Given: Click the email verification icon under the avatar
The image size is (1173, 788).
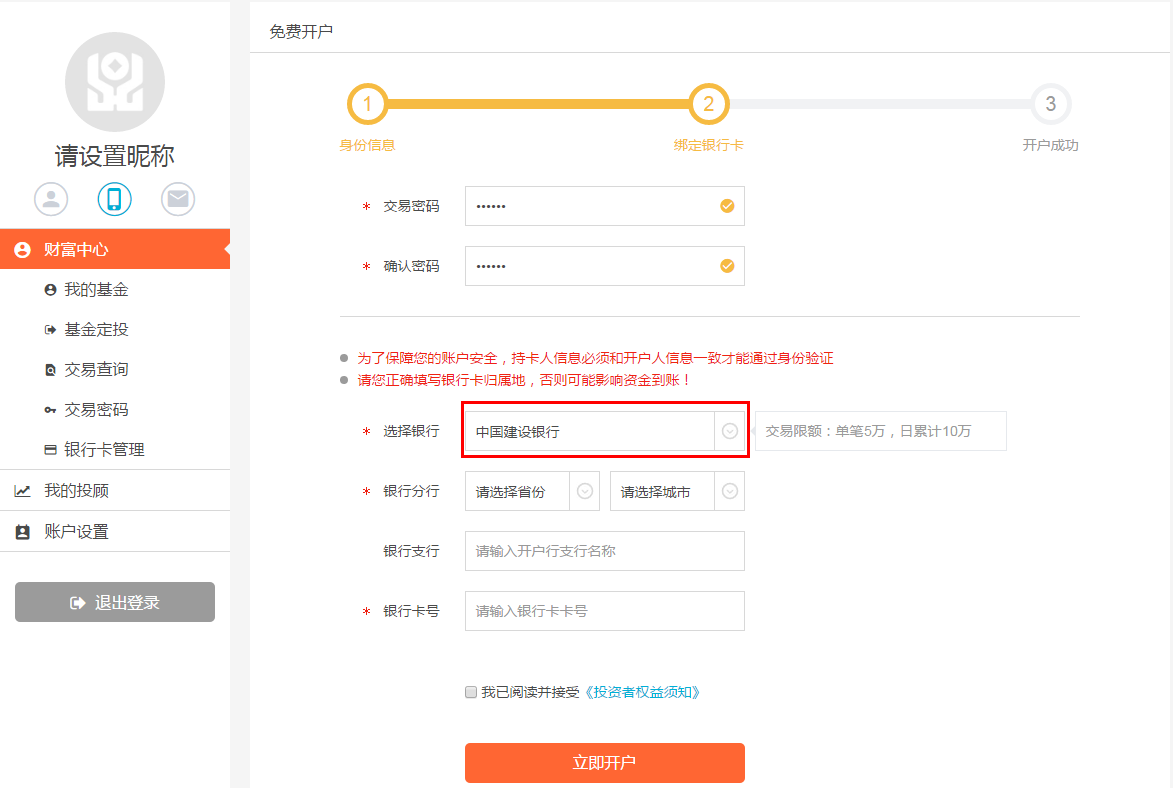Looking at the screenshot, I should pos(177,199).
